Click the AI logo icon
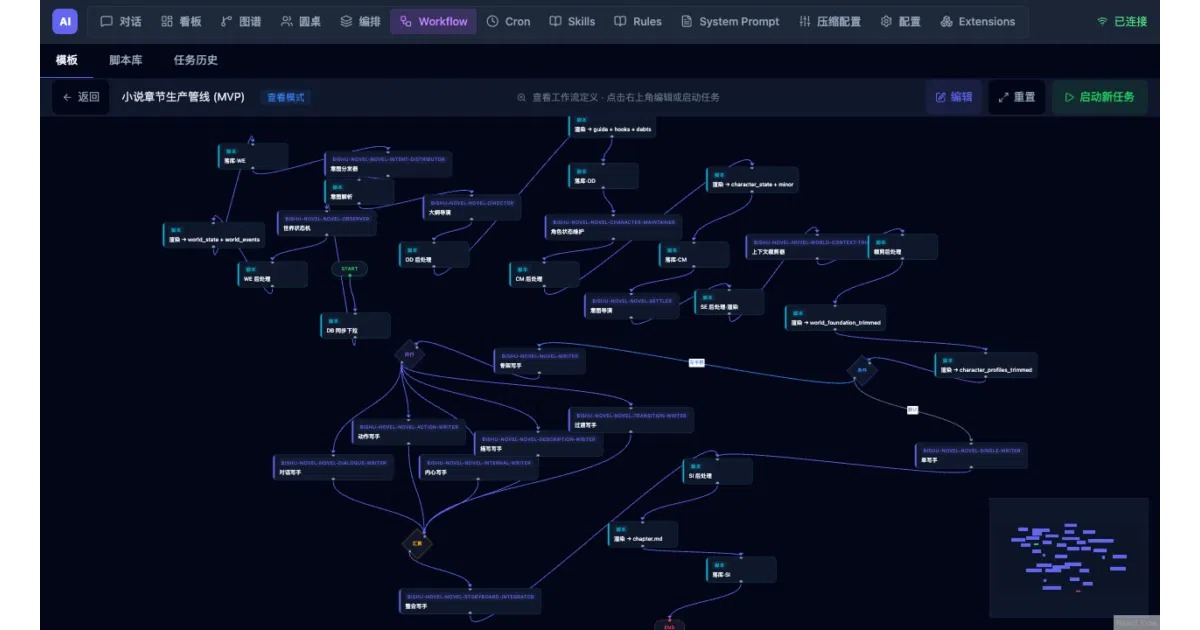Screen dimensions: 1200x630 point(65,21)
